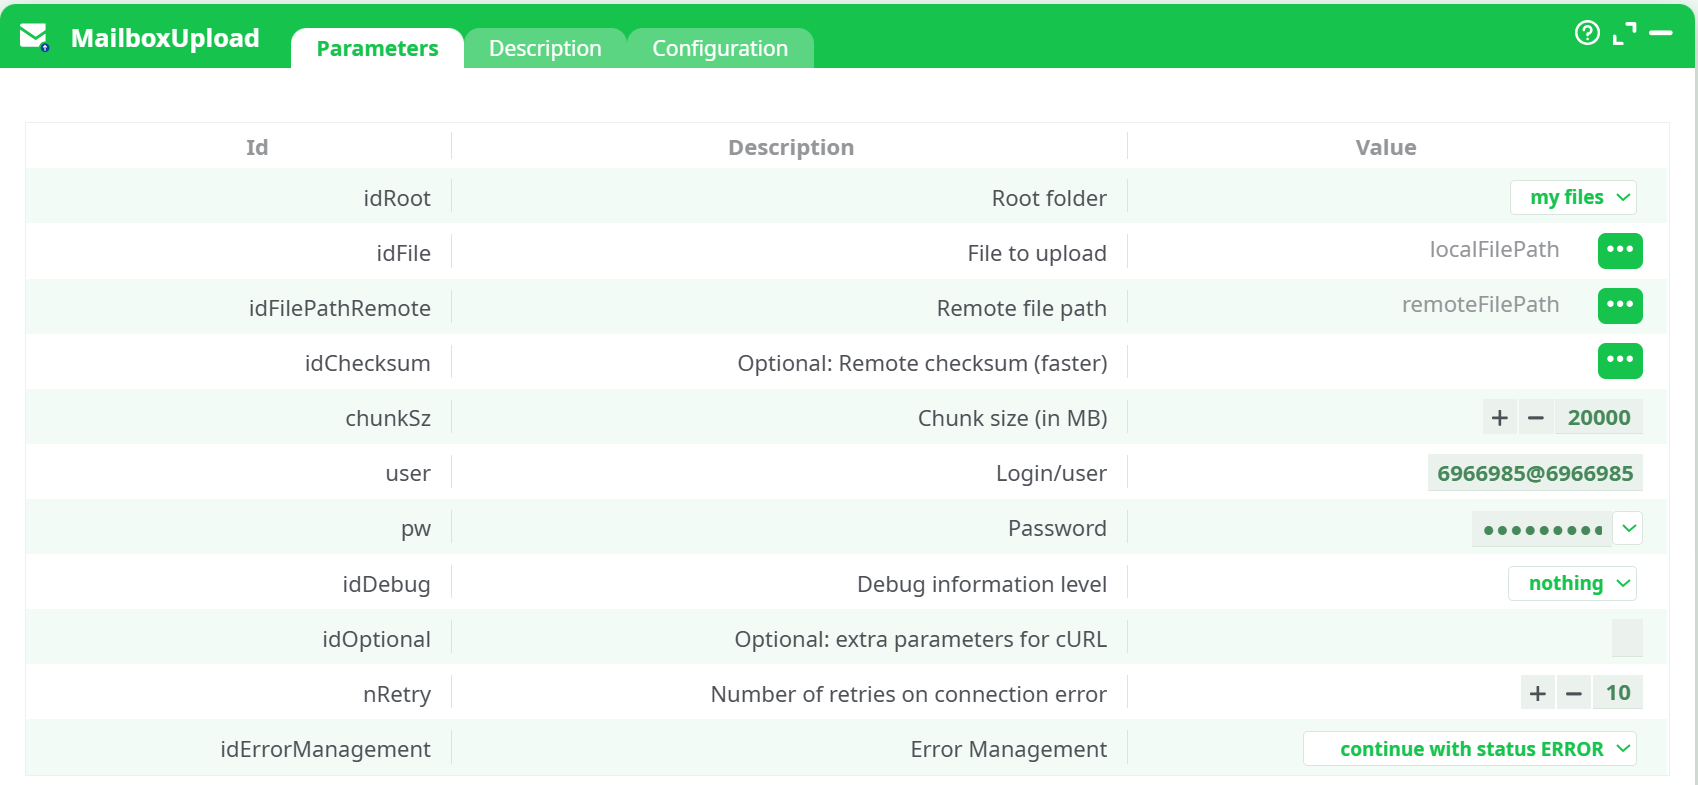Image resolution: width=1698 pixels, height=785 pixels.
Task: Switch to the Configuration tab
Action: (x=720, y=47)
